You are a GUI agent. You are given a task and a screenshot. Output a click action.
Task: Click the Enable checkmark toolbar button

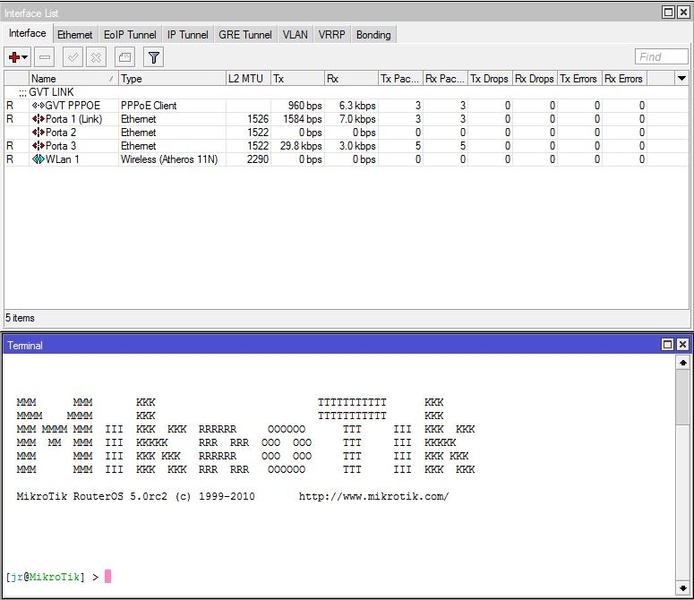(73, 57)
